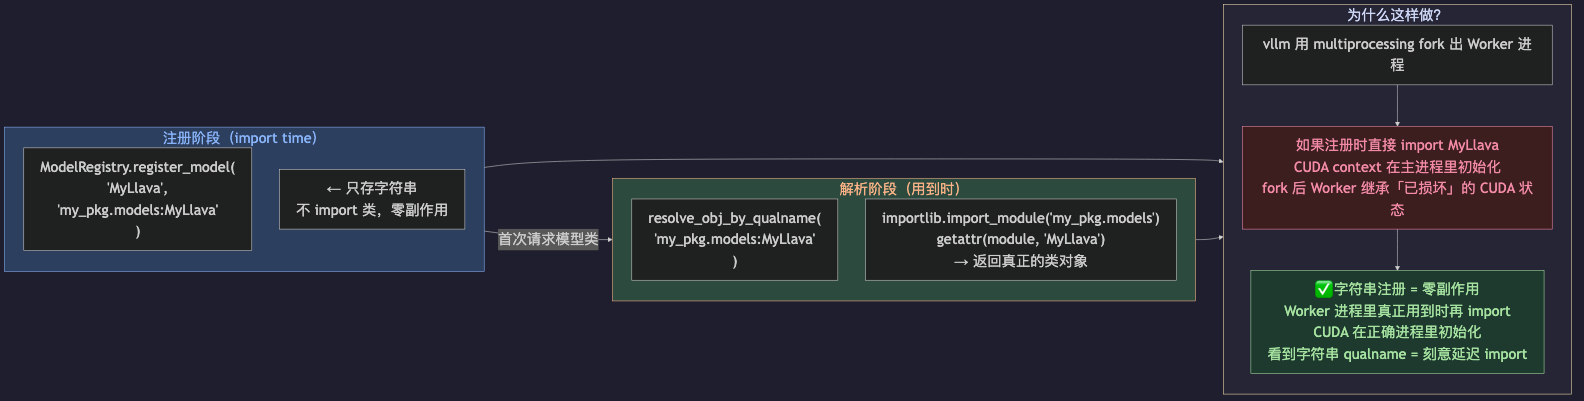Screen dimensions: 1584x401
Task: Click the resolve_obj_by_qualname node
Action: point(734,239)
